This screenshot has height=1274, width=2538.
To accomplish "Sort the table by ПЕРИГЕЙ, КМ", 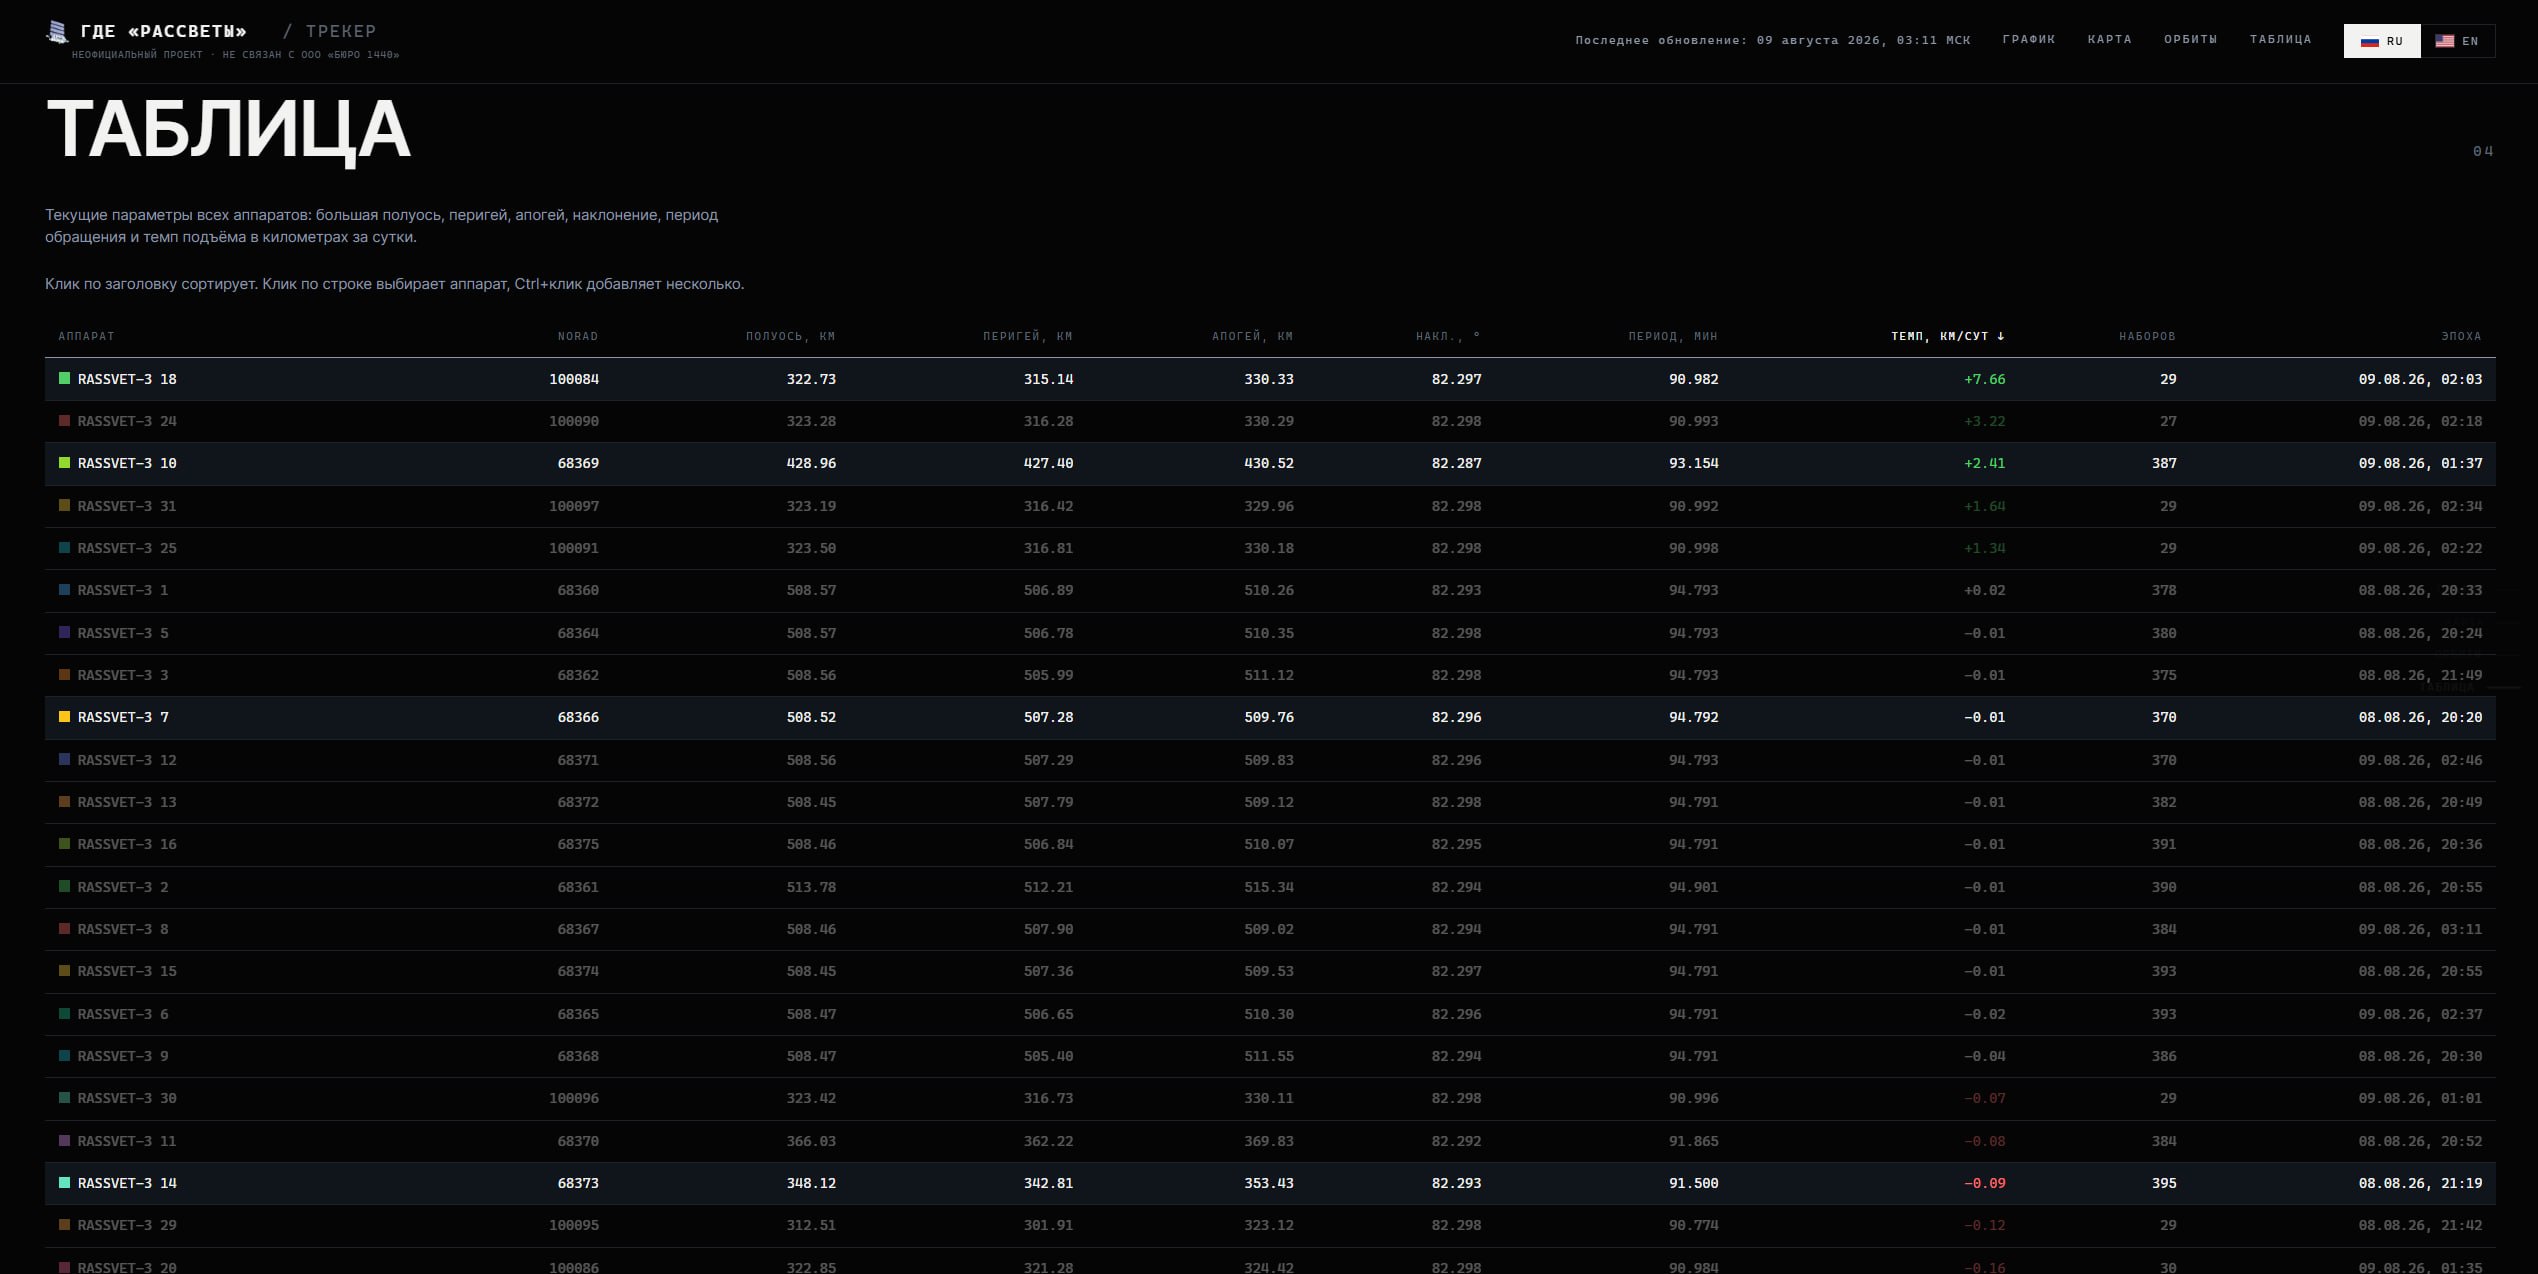I will pos(1028,336).
